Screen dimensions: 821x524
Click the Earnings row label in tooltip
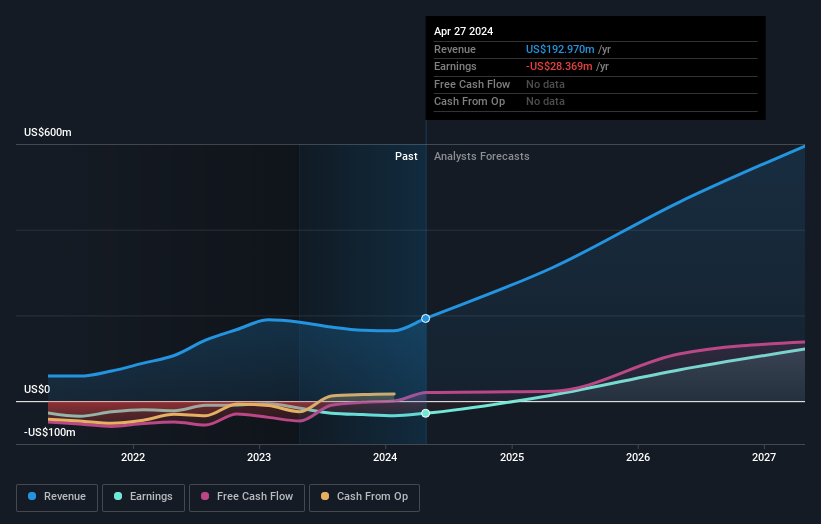tap(455, 66)
